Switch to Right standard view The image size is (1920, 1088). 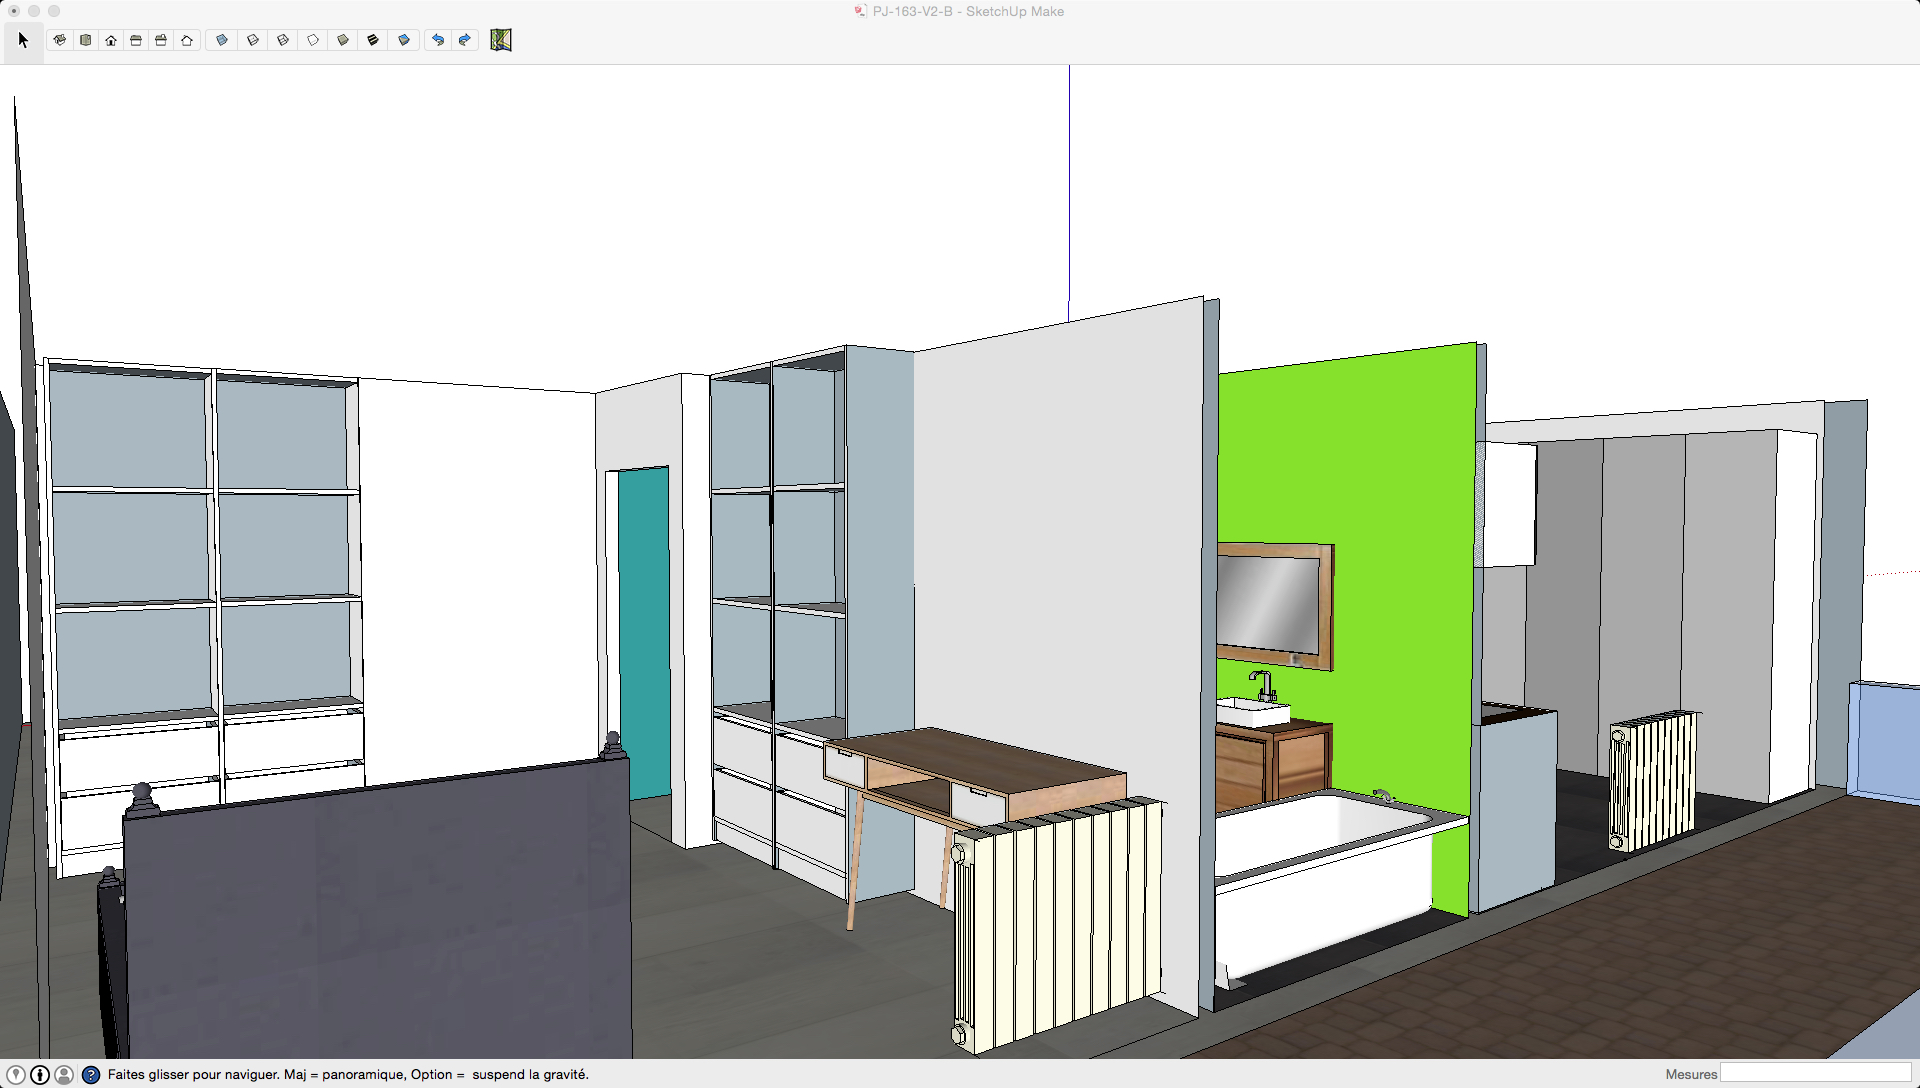(x=136, y=40)
